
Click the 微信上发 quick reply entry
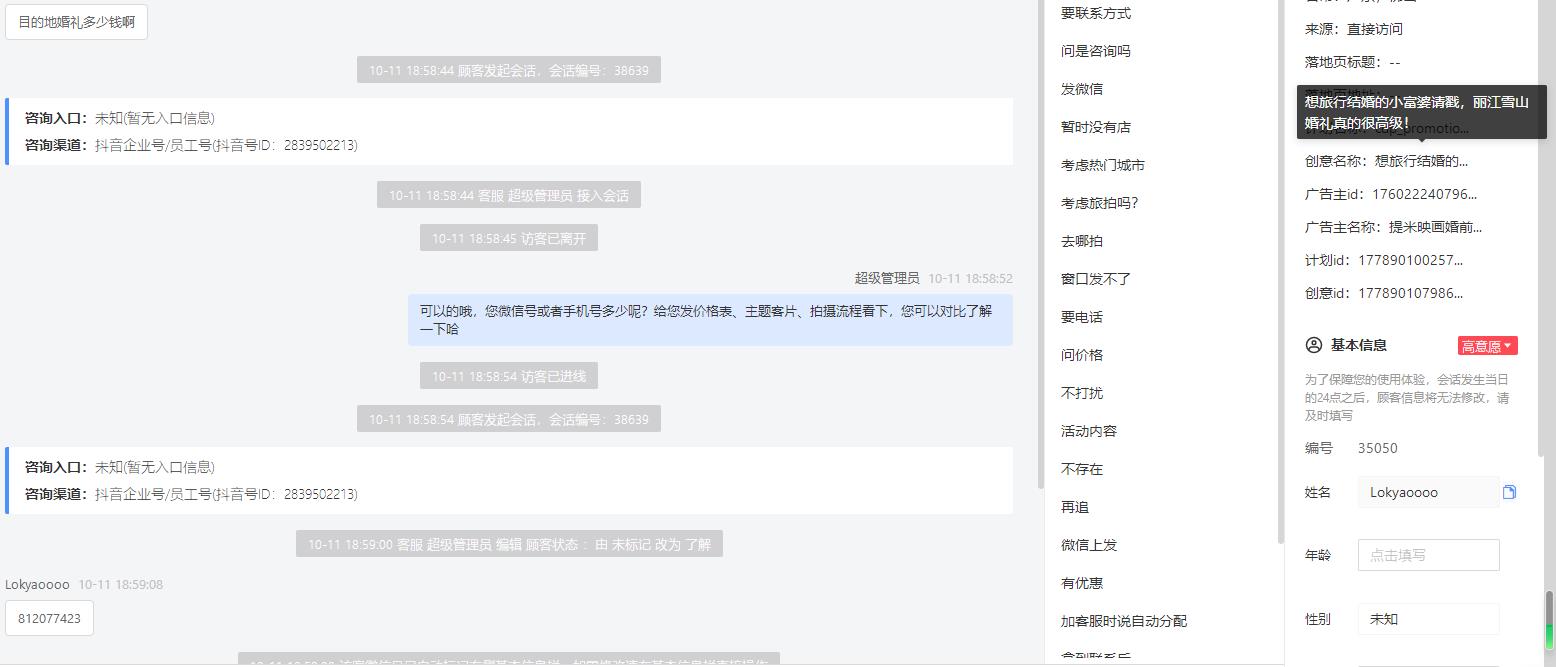(x=1089, y=545)
